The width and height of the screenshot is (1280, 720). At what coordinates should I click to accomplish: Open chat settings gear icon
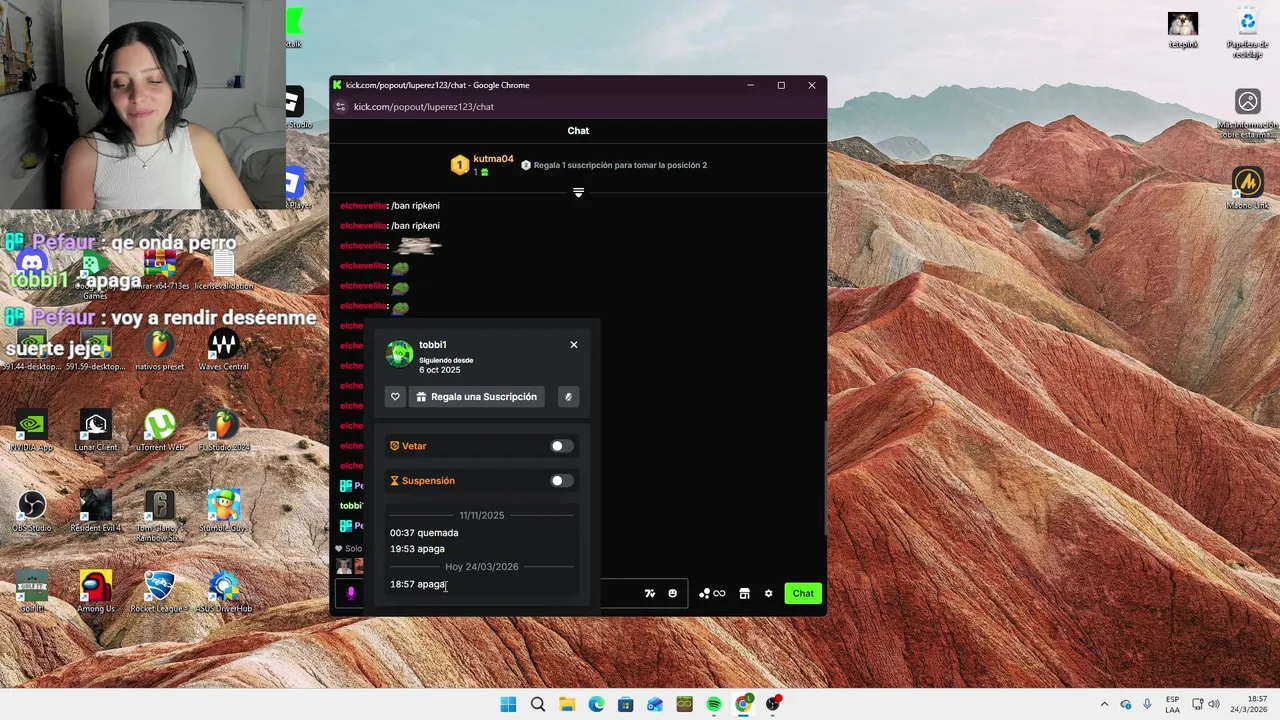(x=768, y=593)
